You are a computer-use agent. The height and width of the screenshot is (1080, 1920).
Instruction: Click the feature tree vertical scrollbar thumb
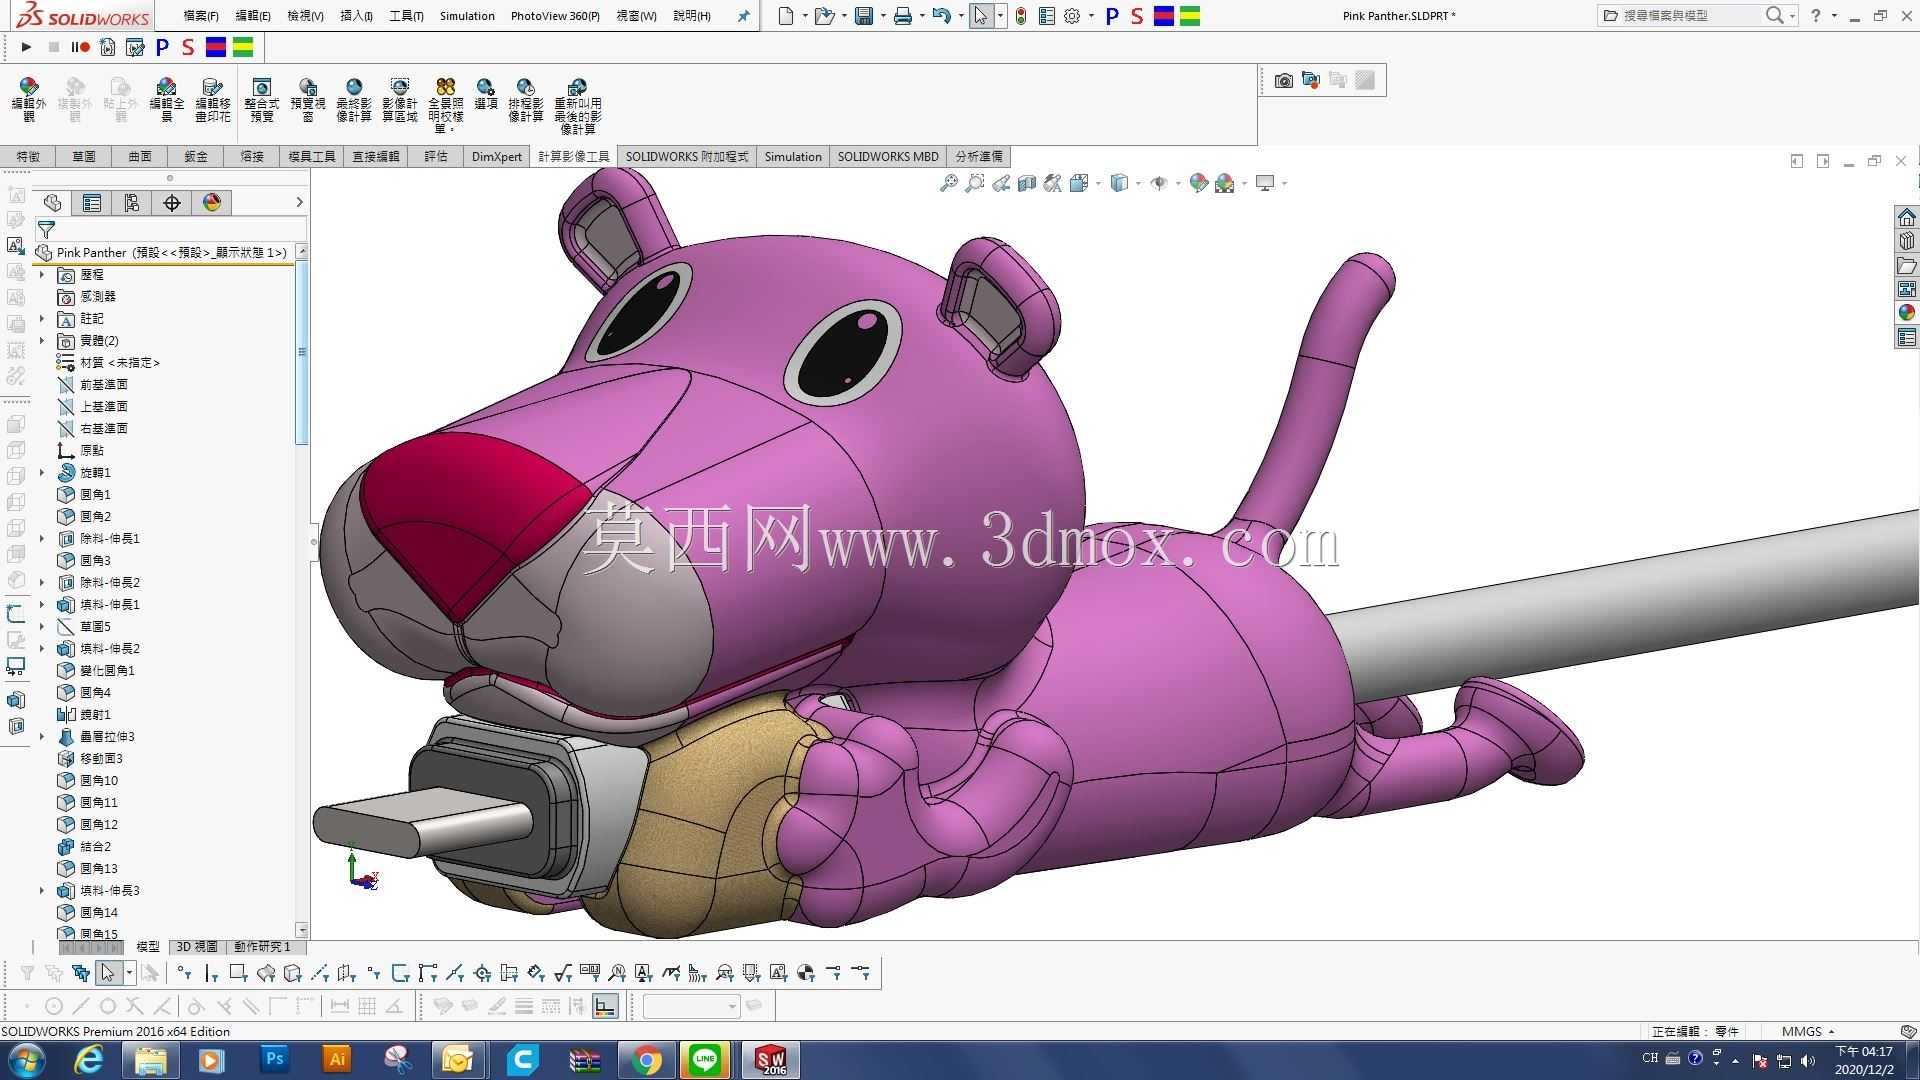[302, 352]
